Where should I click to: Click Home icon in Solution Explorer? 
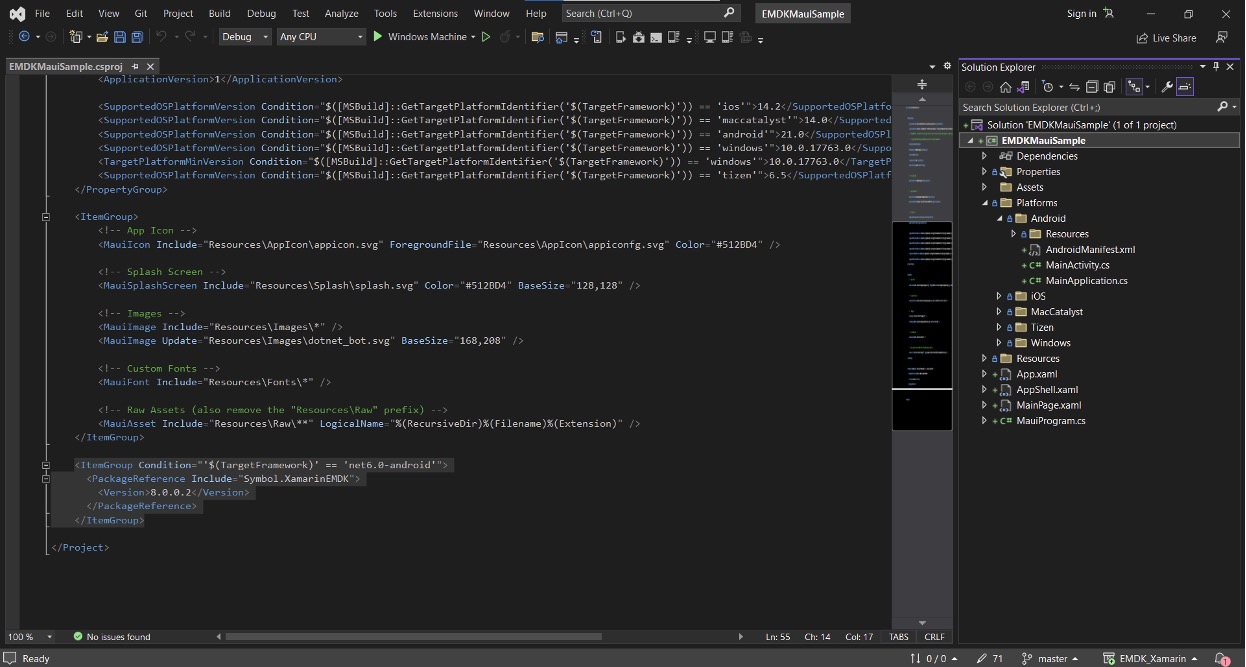[x=1005, y=87]
